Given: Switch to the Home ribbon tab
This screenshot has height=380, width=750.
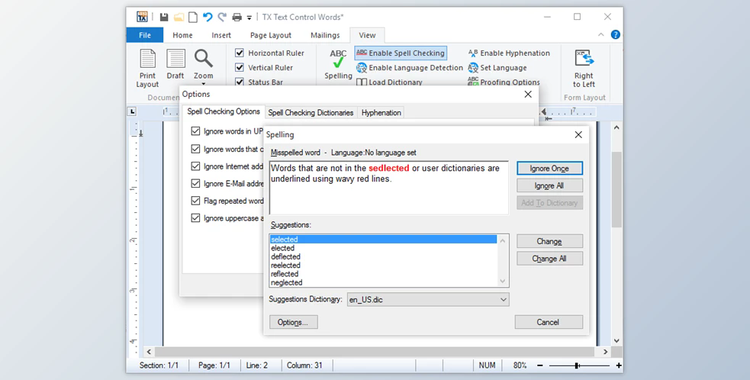Looking at the screenshot, I should (182, 35).
